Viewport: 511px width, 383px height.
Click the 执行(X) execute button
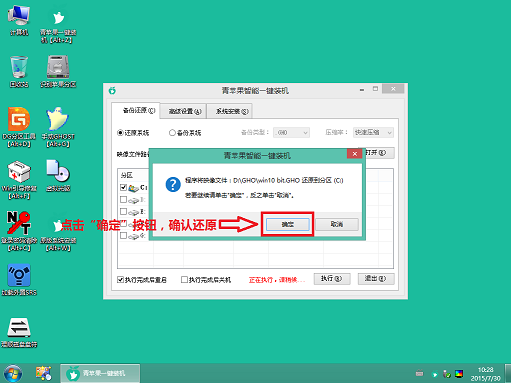click(332, 279)
